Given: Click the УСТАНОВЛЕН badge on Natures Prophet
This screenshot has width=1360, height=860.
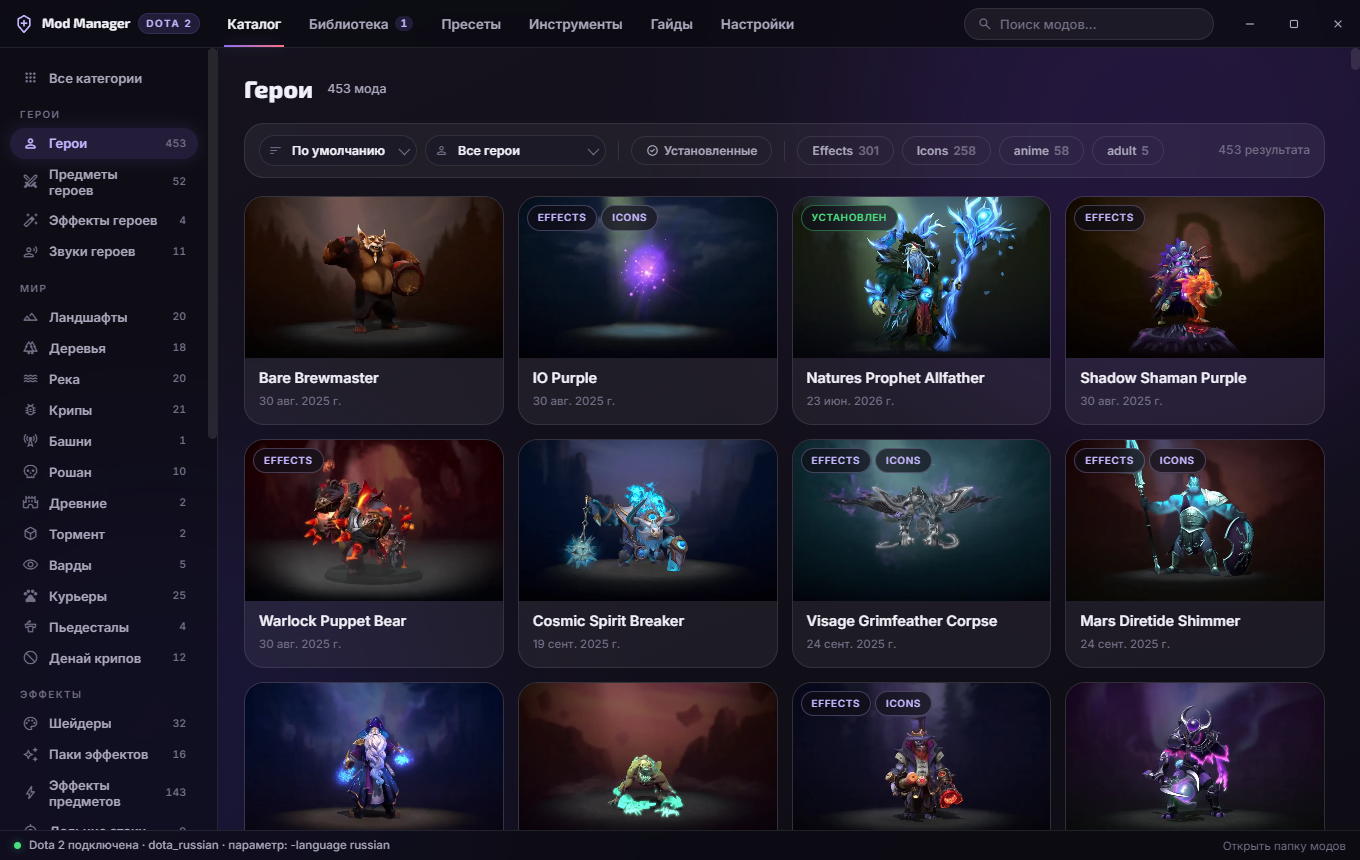Looking at the screenshot, I should click(849, 218).
